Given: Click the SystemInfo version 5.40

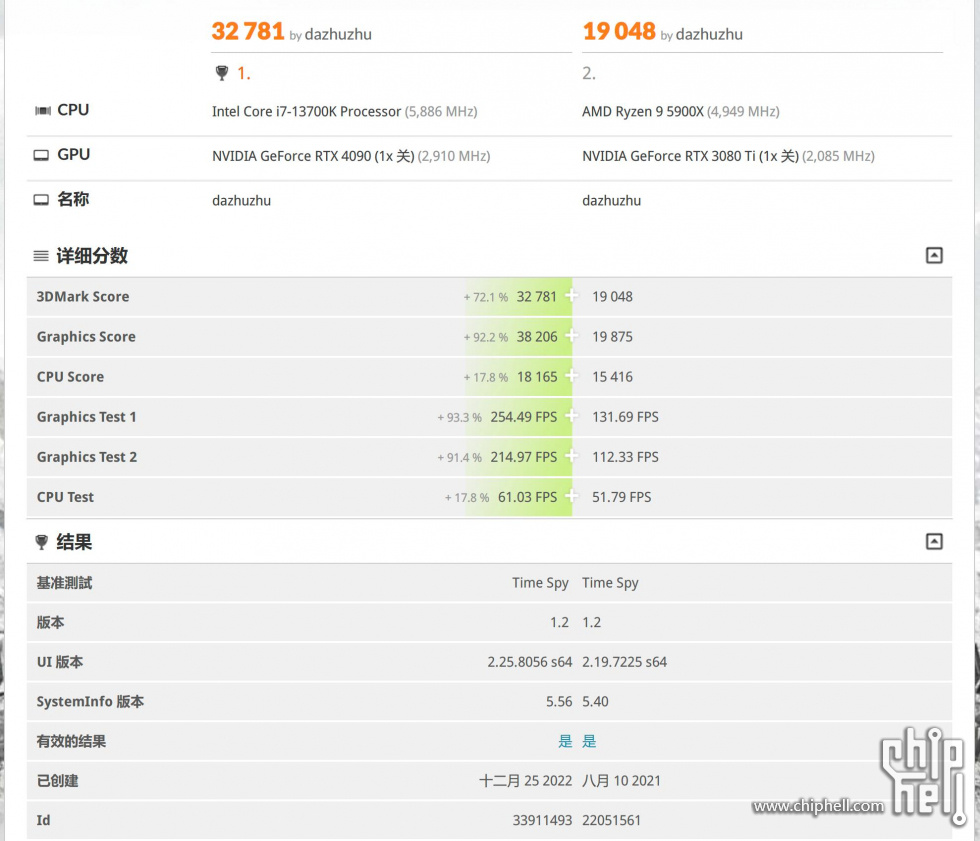Looking at the screenshot, I should 596,702.
